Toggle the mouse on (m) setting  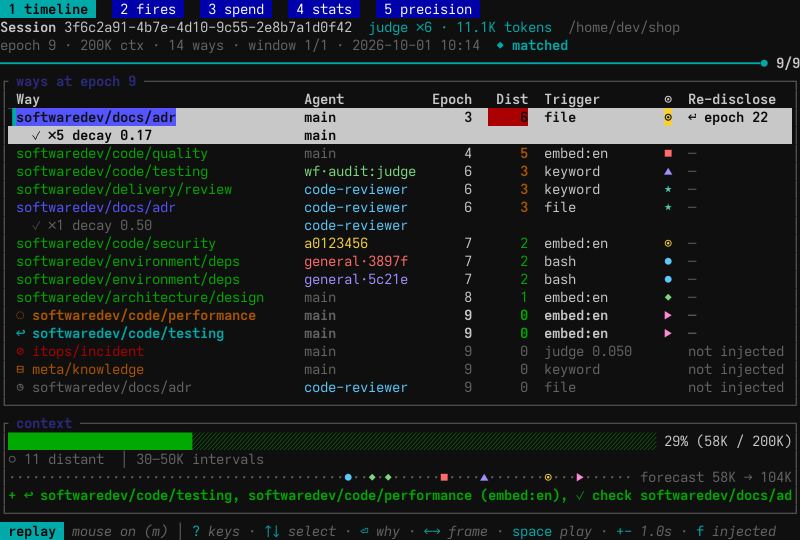coord(119,531)
